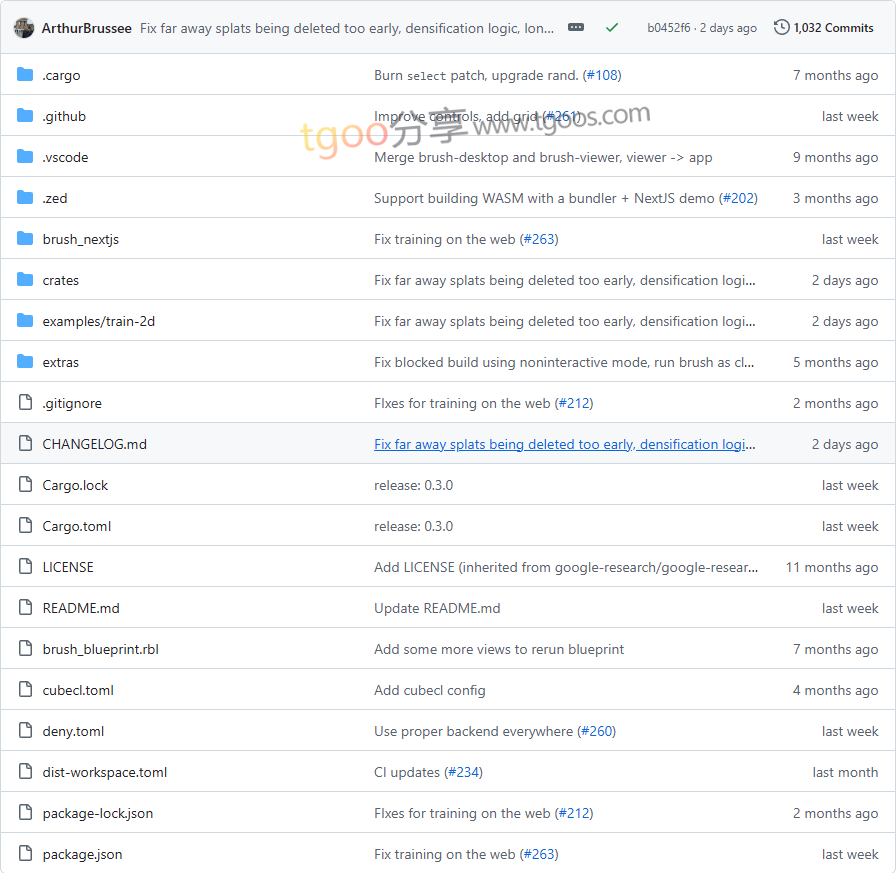Open the 'Add cubecl config' commit message

point(429,690)
